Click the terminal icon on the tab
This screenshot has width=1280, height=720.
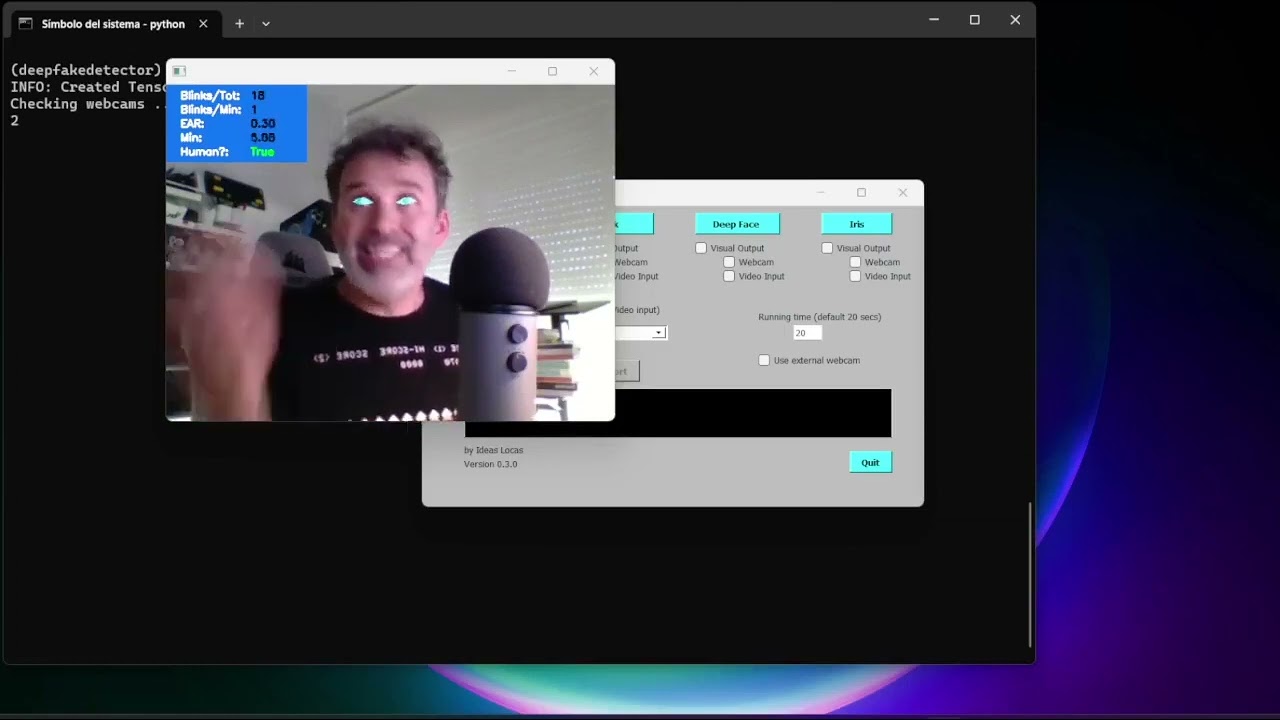[26, 23]
